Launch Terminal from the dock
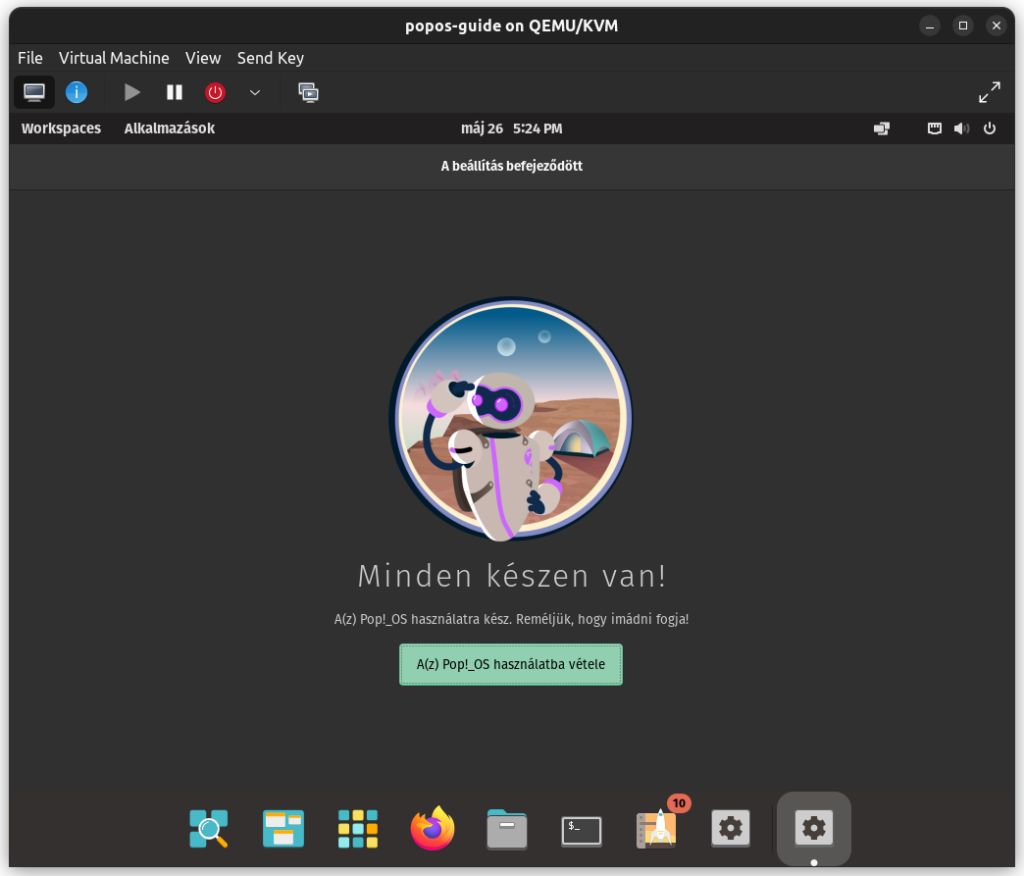 pos(581,831)
